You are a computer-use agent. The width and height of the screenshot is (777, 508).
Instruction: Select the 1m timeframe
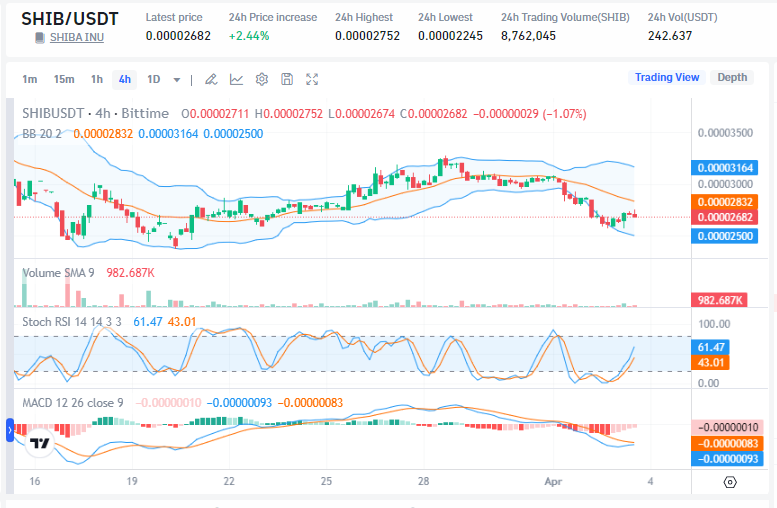coord(30,79)
